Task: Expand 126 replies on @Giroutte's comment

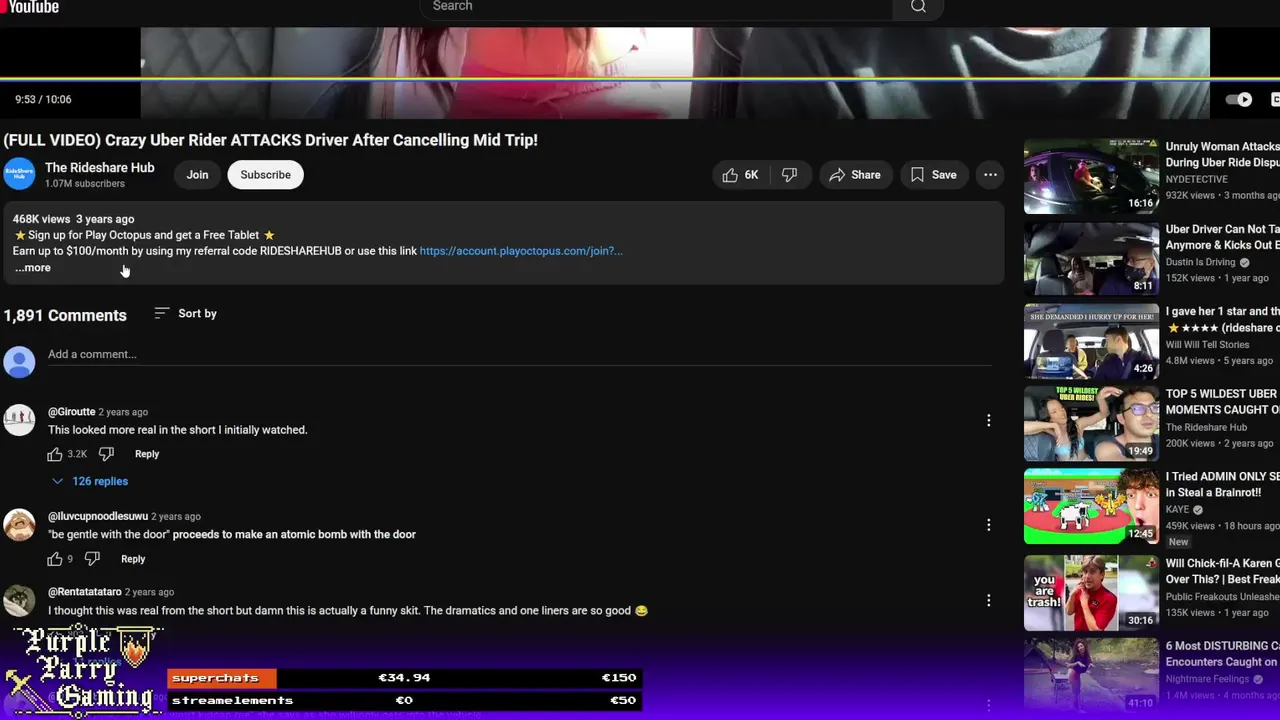Action: pyautogui.click(x=90, y=481)
